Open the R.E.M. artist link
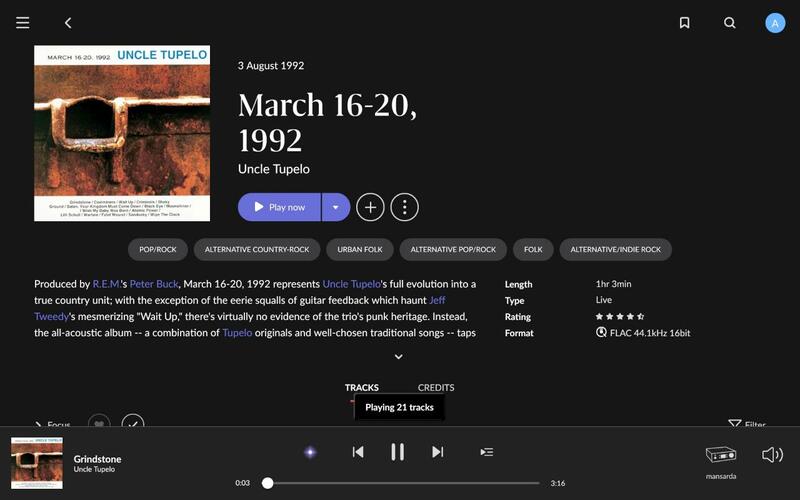The height and width of the screenshot is (500, 800). pos(107,284)
